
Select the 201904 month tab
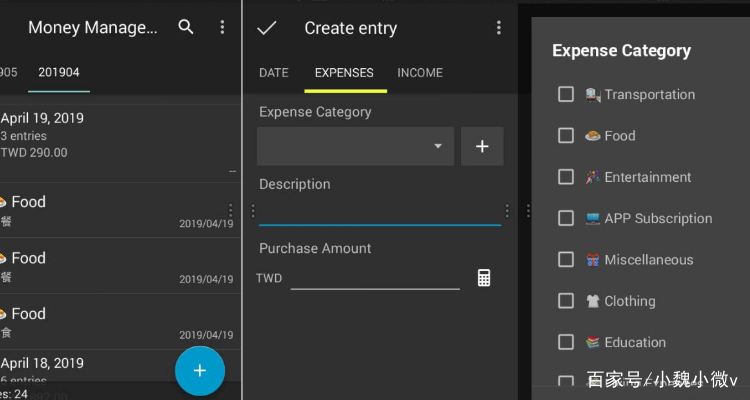click(x=59, y=72)
